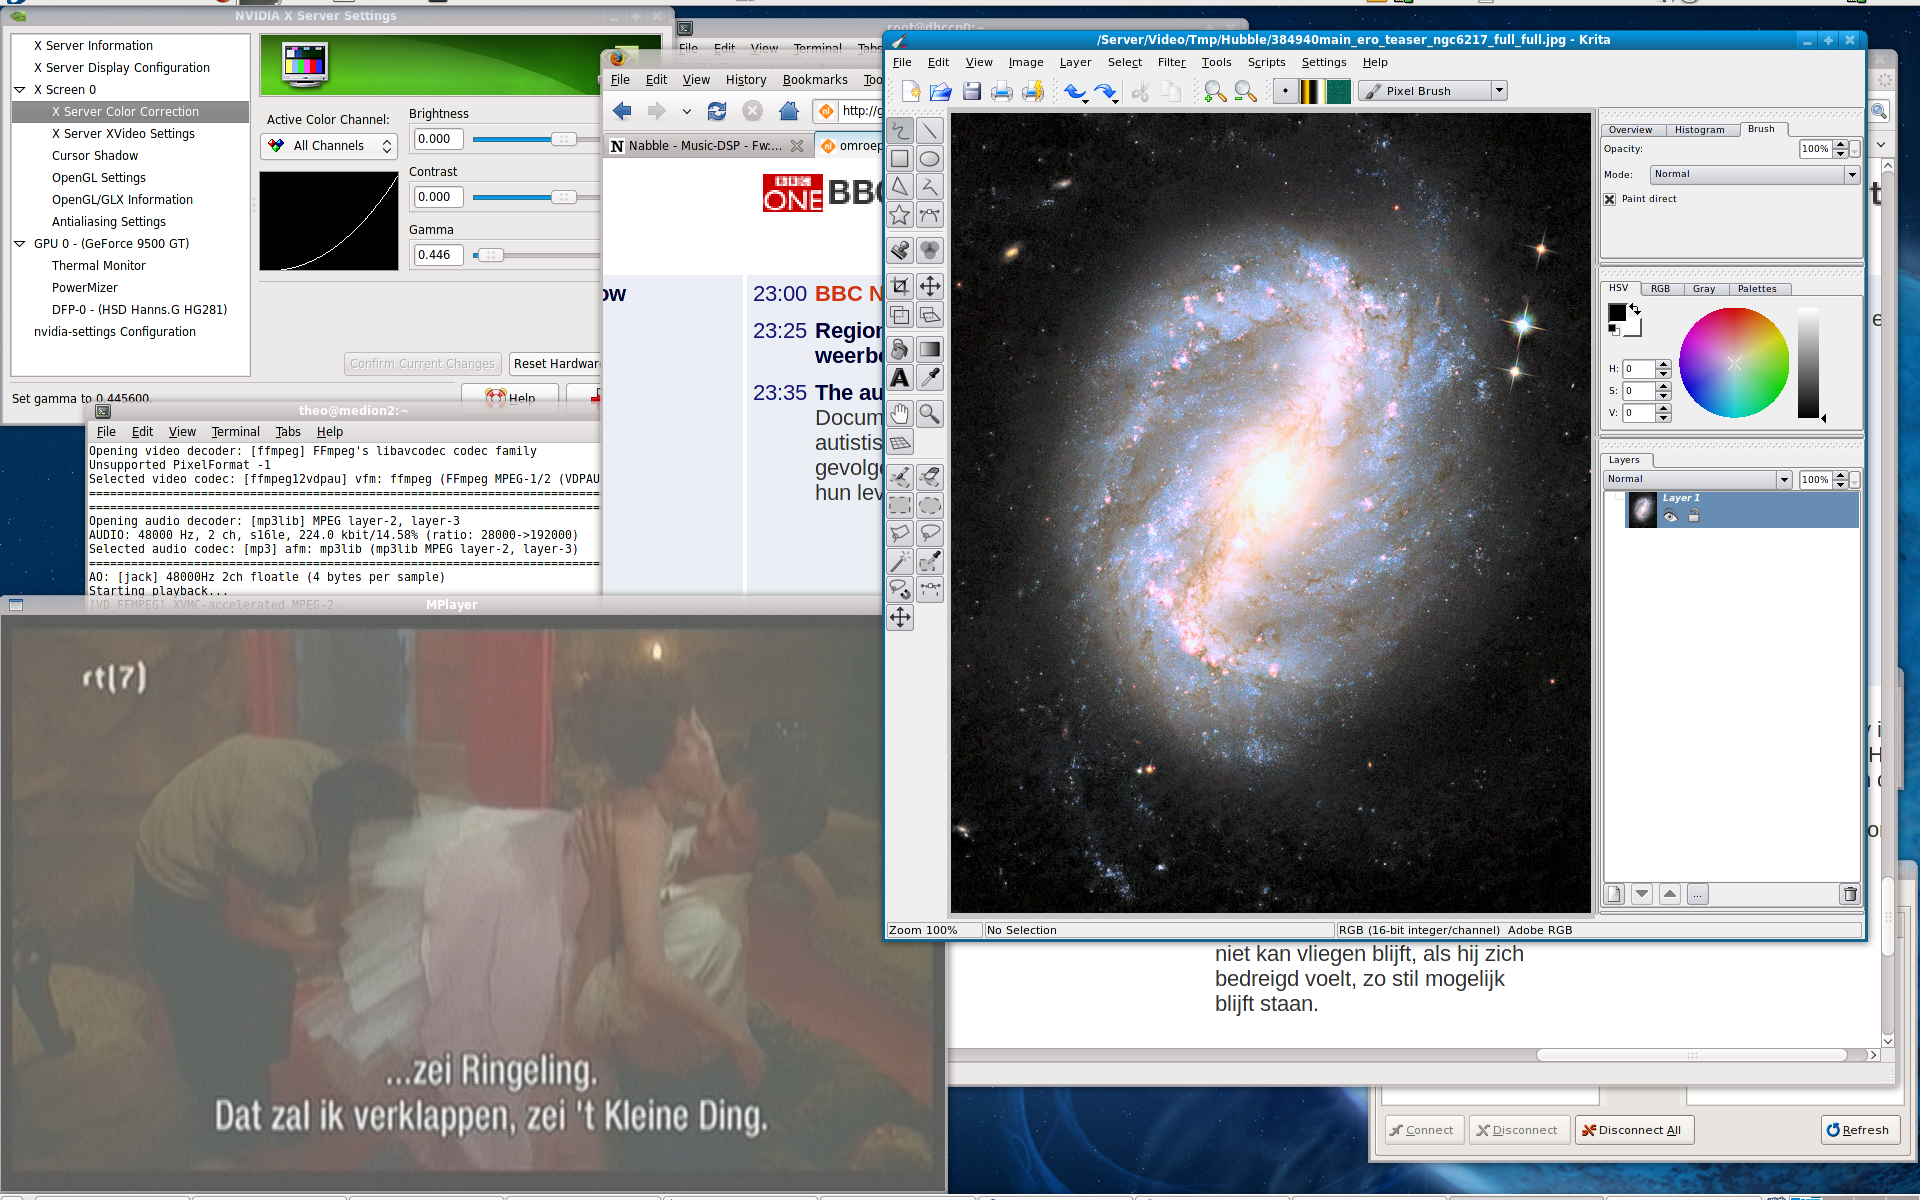Delete layer with trash icon in Layers panel
Image resolution: width=1920 pixels, height=1200 pixels.
[x=1849, y=894]
